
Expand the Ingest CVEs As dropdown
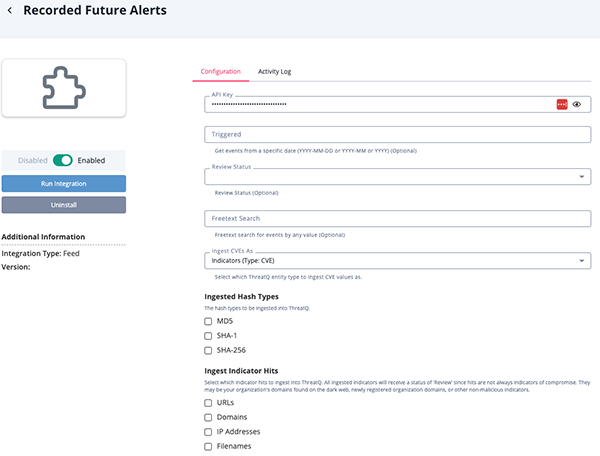[x=397, y=261]
